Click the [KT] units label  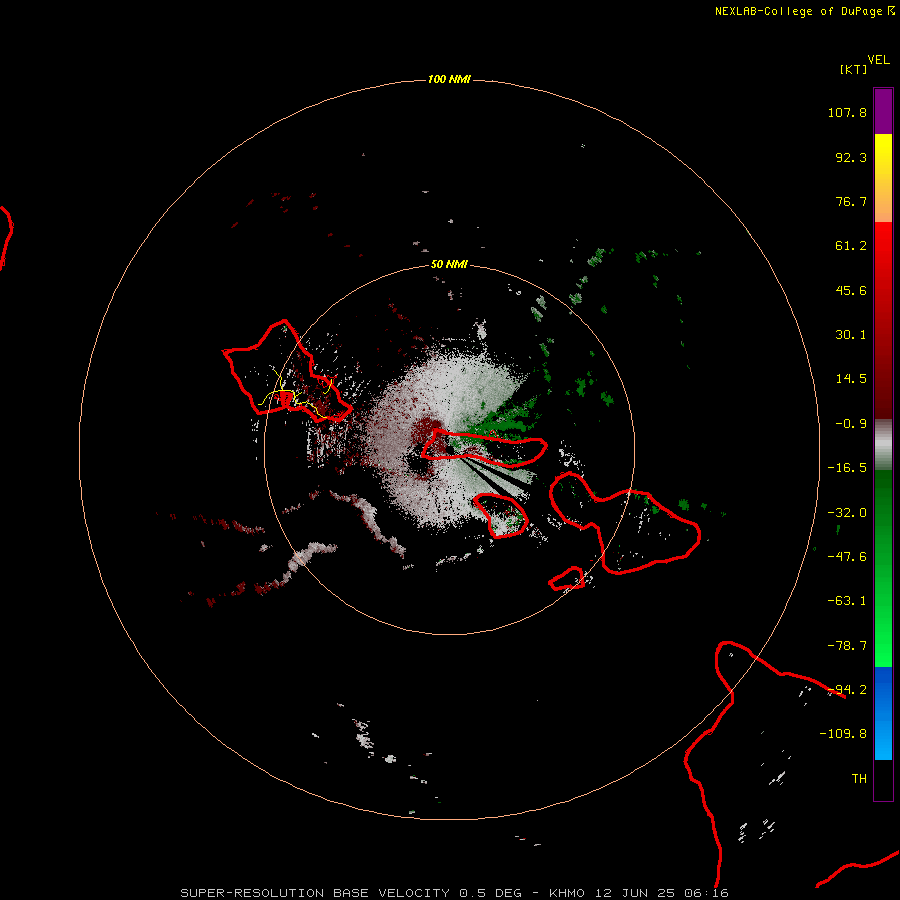[x=853, y=69]
